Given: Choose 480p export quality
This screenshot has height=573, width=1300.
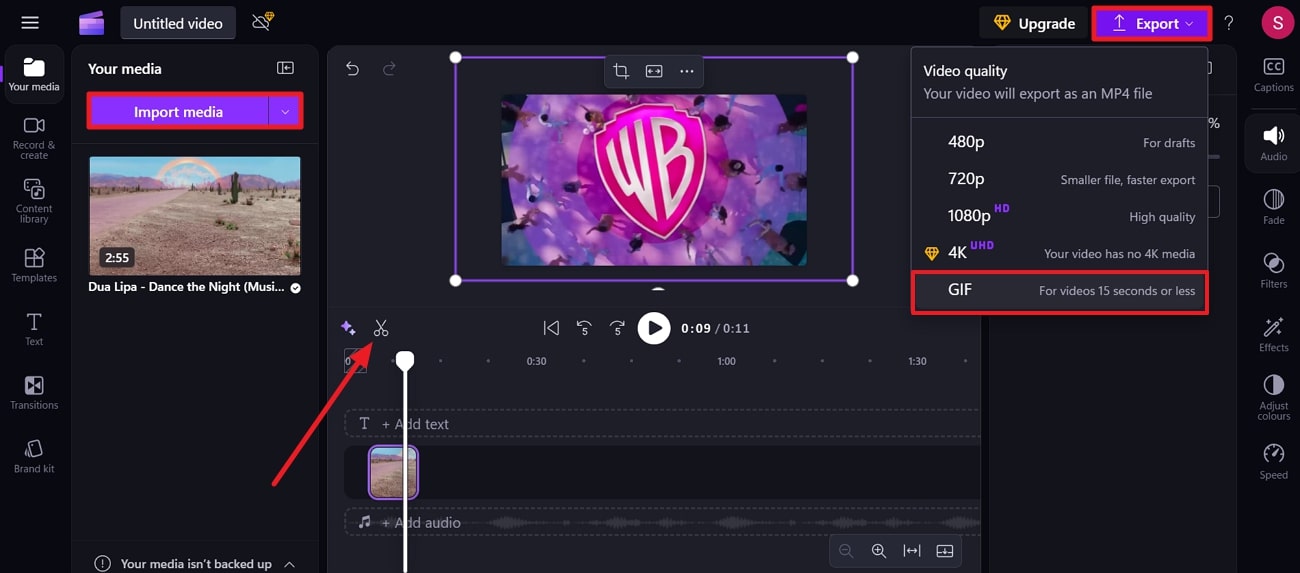Looking at the screenshot, I should 1060,142.
